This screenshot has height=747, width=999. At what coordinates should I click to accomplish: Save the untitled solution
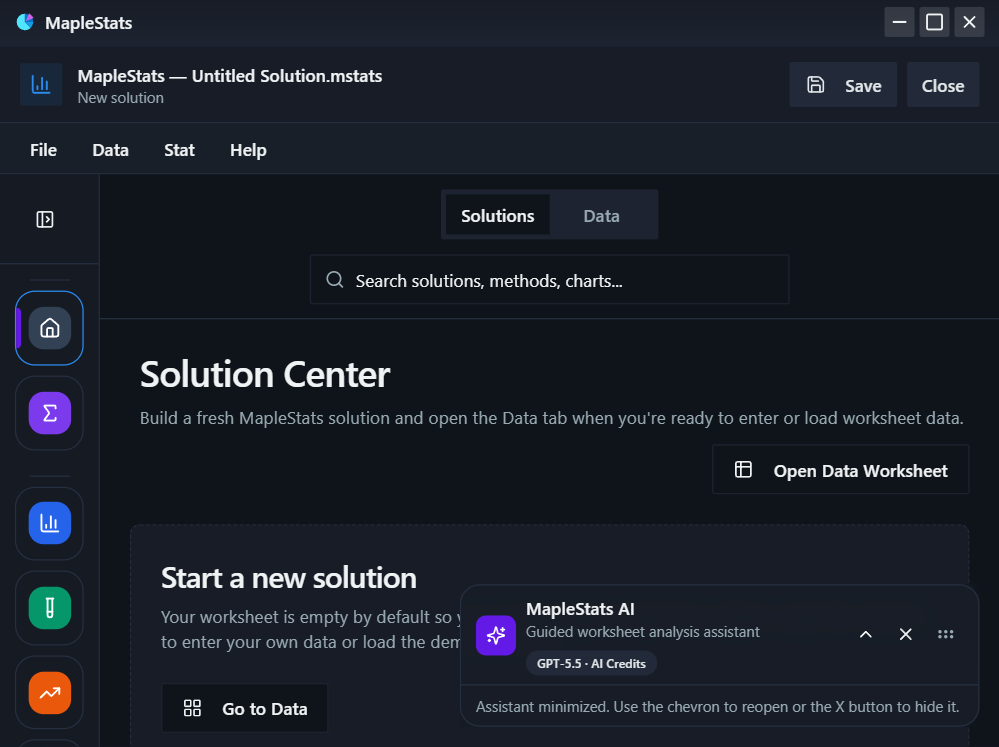(x=843, y=85)
